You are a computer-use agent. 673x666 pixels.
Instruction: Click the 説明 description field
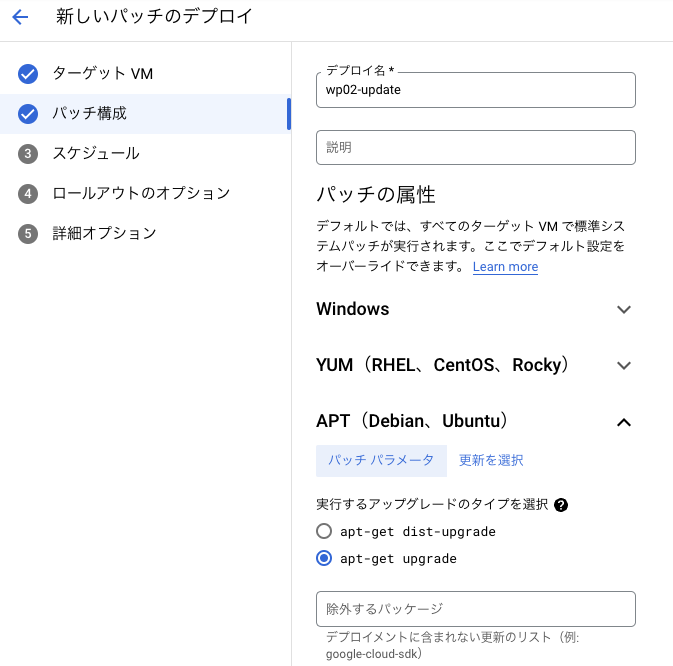point(476,148)
